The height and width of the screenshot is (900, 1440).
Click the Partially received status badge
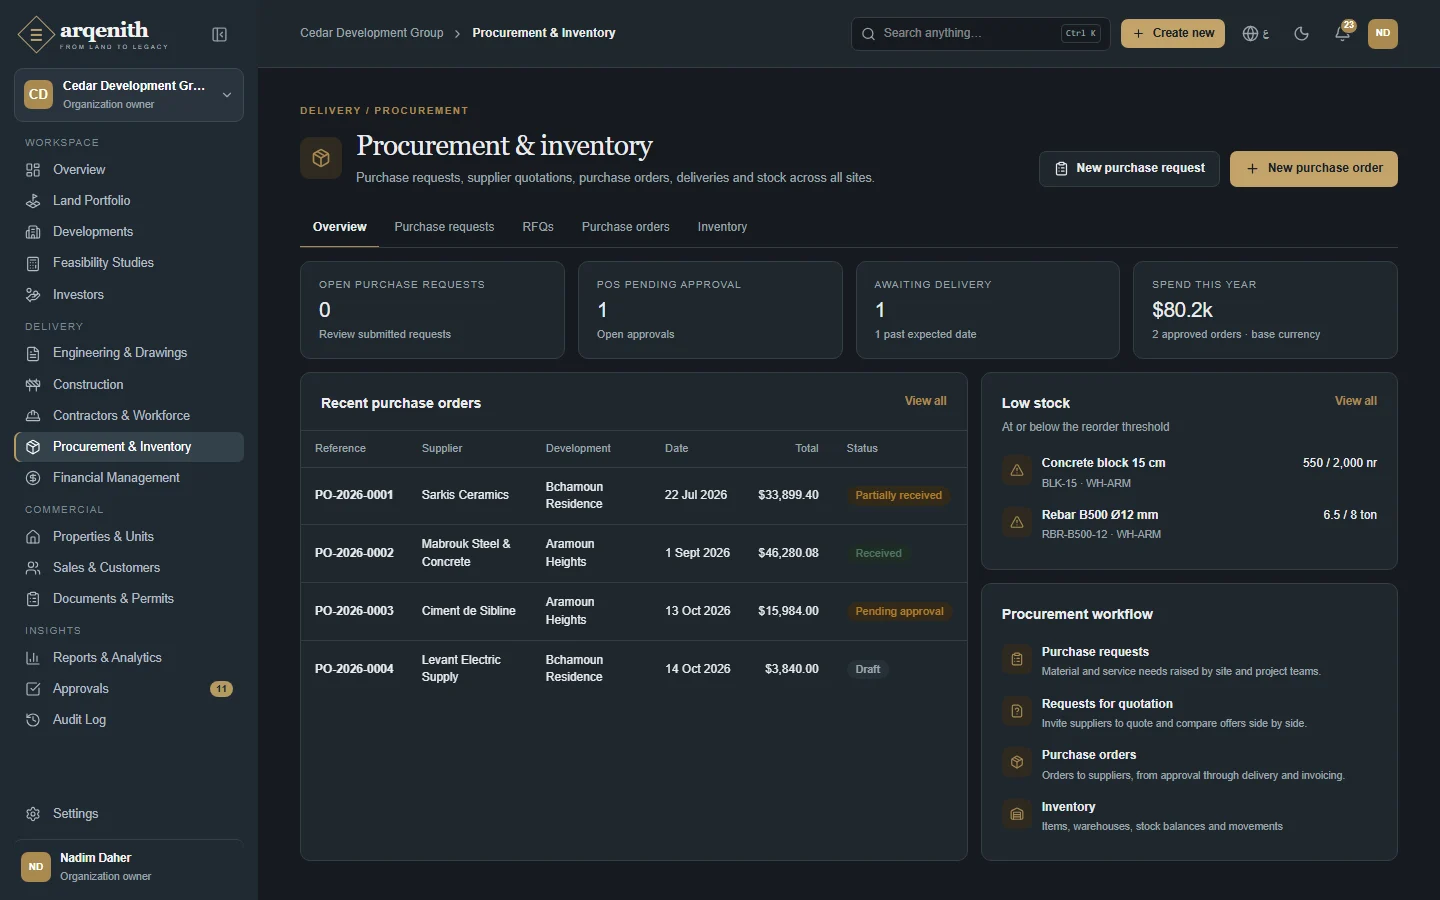[x=898, y=495]
